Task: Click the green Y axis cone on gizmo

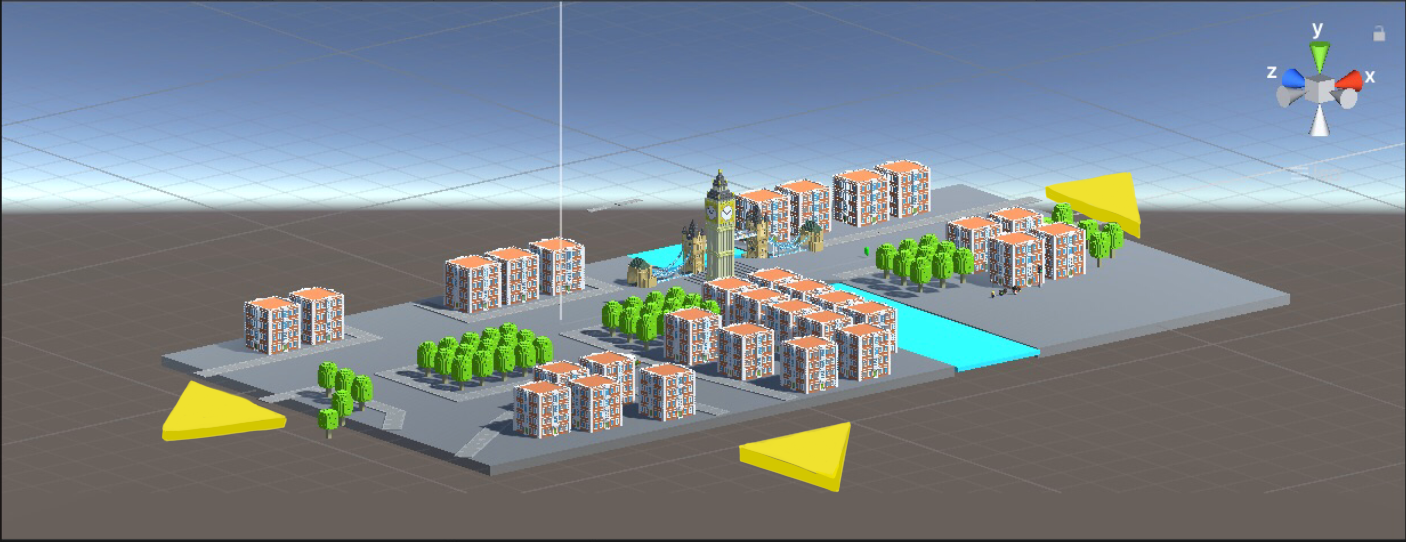Action: [1320, 56]
